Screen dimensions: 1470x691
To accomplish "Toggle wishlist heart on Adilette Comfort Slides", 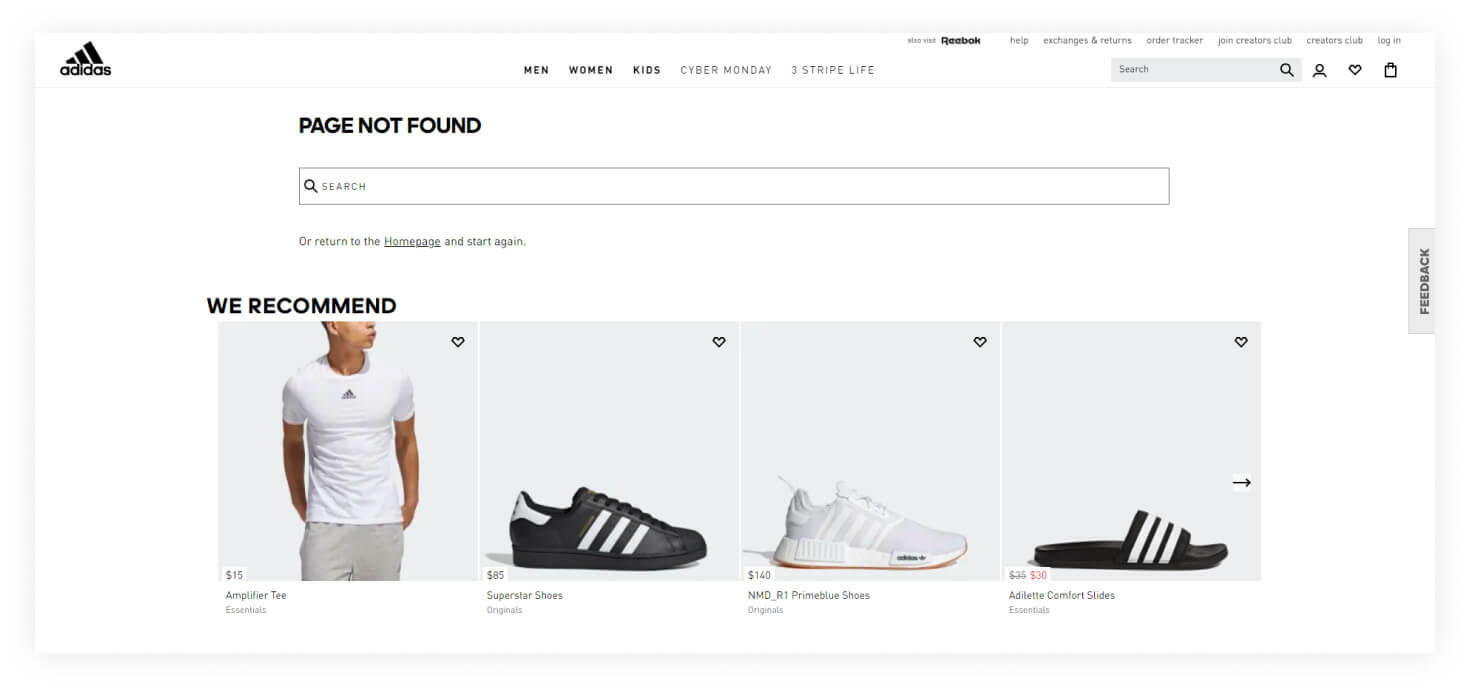I will coord(1240,342).
